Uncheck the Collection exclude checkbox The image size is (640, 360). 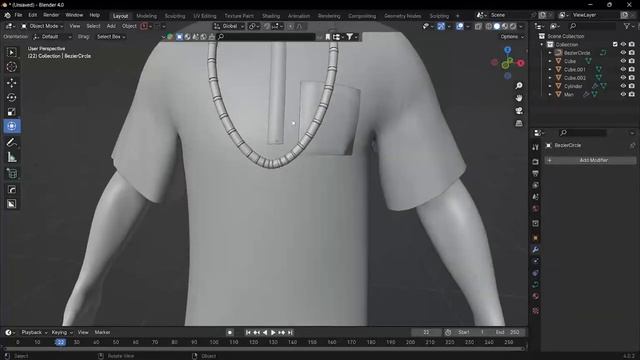coord(615,44)
